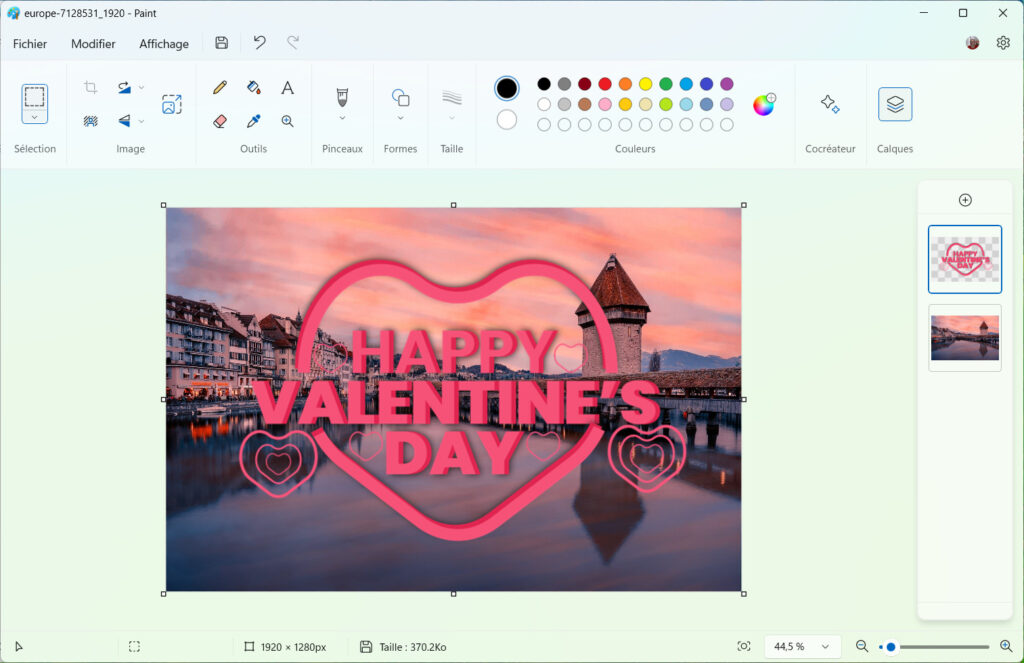Pick the purple color swatch
This screenshot has height=663, width=1024.
pyautogui.click(x=727, y=84)
